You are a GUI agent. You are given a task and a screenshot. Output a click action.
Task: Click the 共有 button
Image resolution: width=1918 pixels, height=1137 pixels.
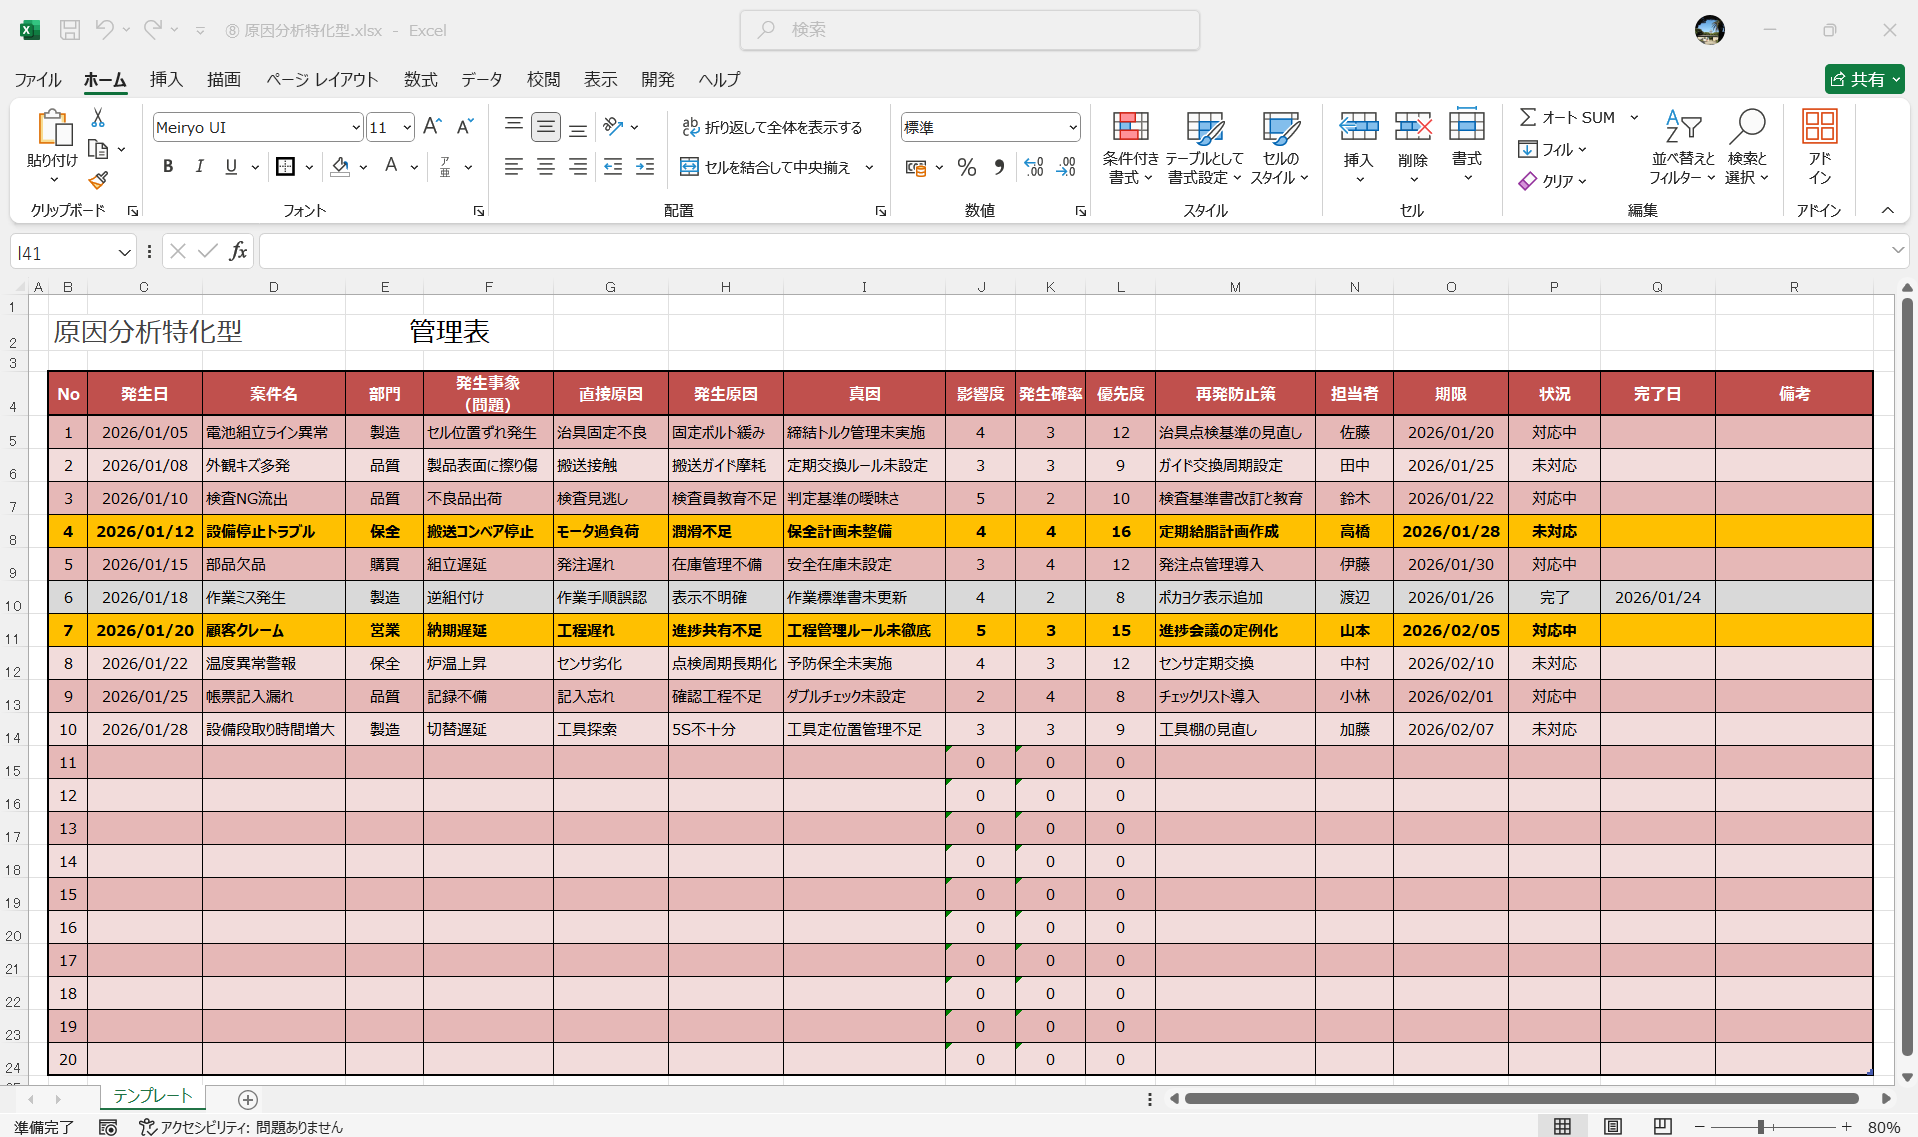click(1862, 79)
